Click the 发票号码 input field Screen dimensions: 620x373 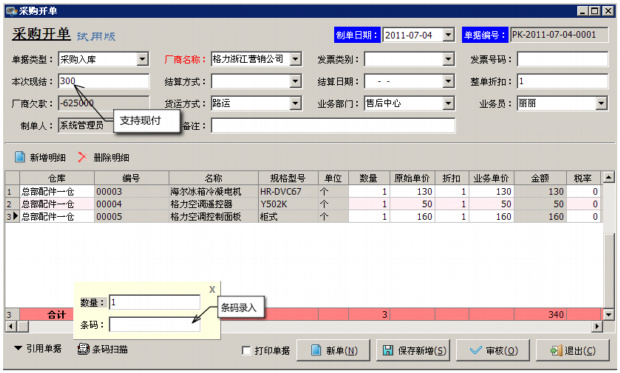pyautogui.click(x=562, y=59)
